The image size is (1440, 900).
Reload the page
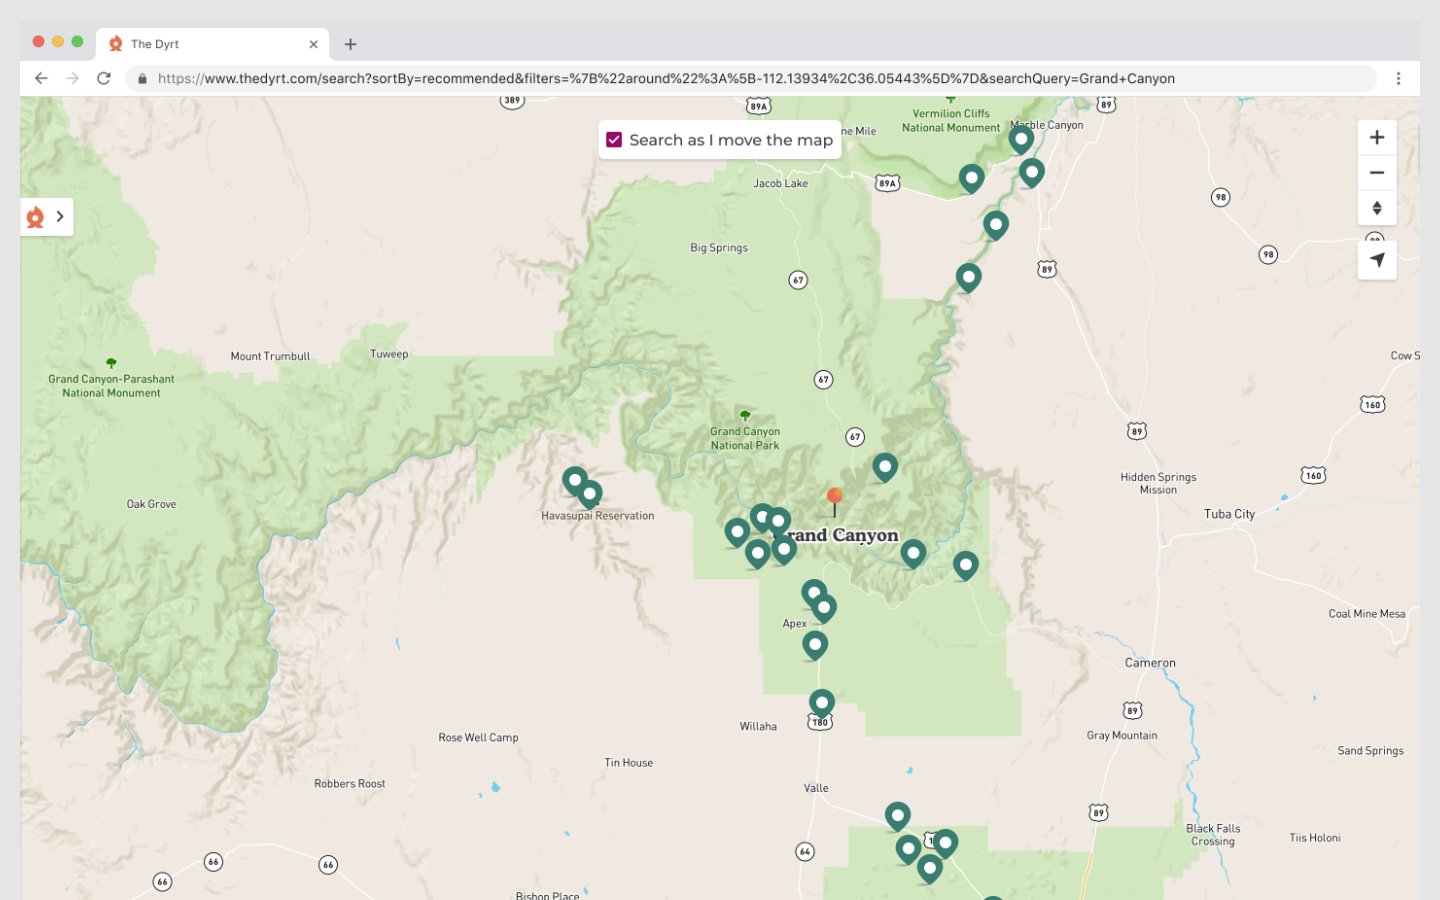pyautogui.click(x=104, y=78)
